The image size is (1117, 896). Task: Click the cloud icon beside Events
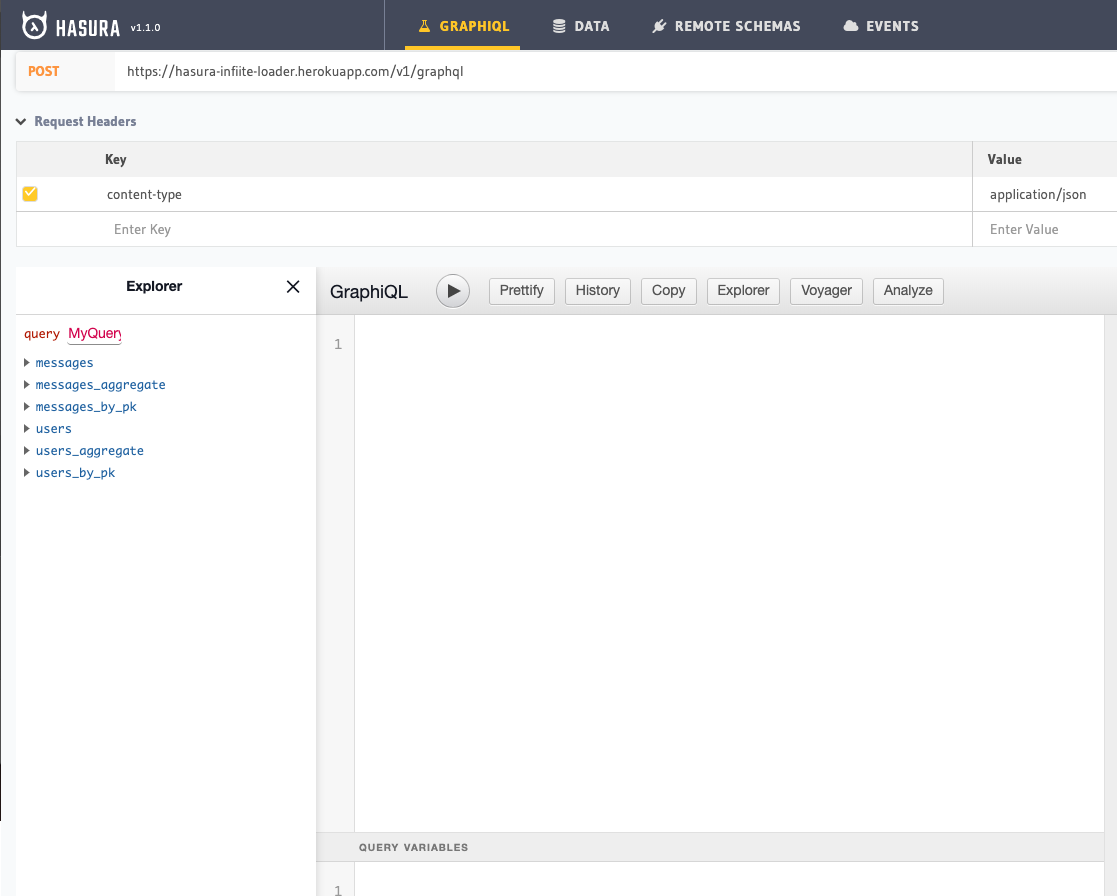tap(851, 27)
